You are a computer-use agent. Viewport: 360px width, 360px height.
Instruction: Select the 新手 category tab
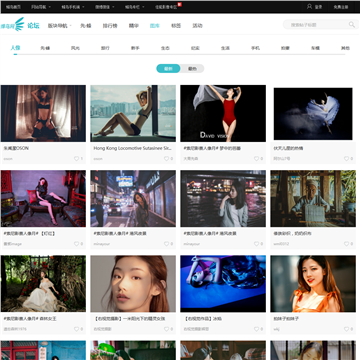click(x=135, y=48)
